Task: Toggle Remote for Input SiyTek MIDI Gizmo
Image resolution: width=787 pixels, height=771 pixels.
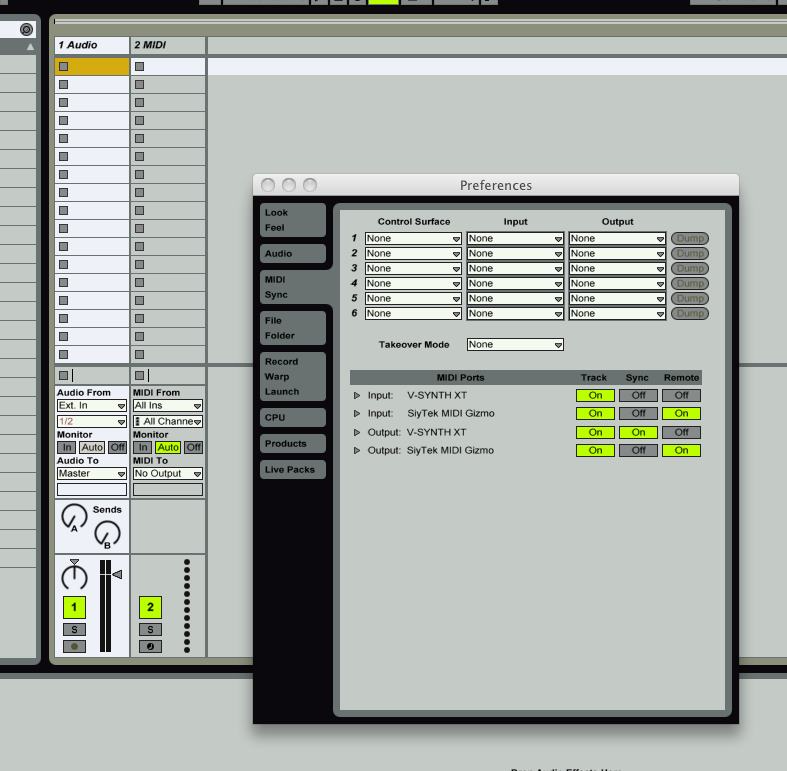Action: 682,414
